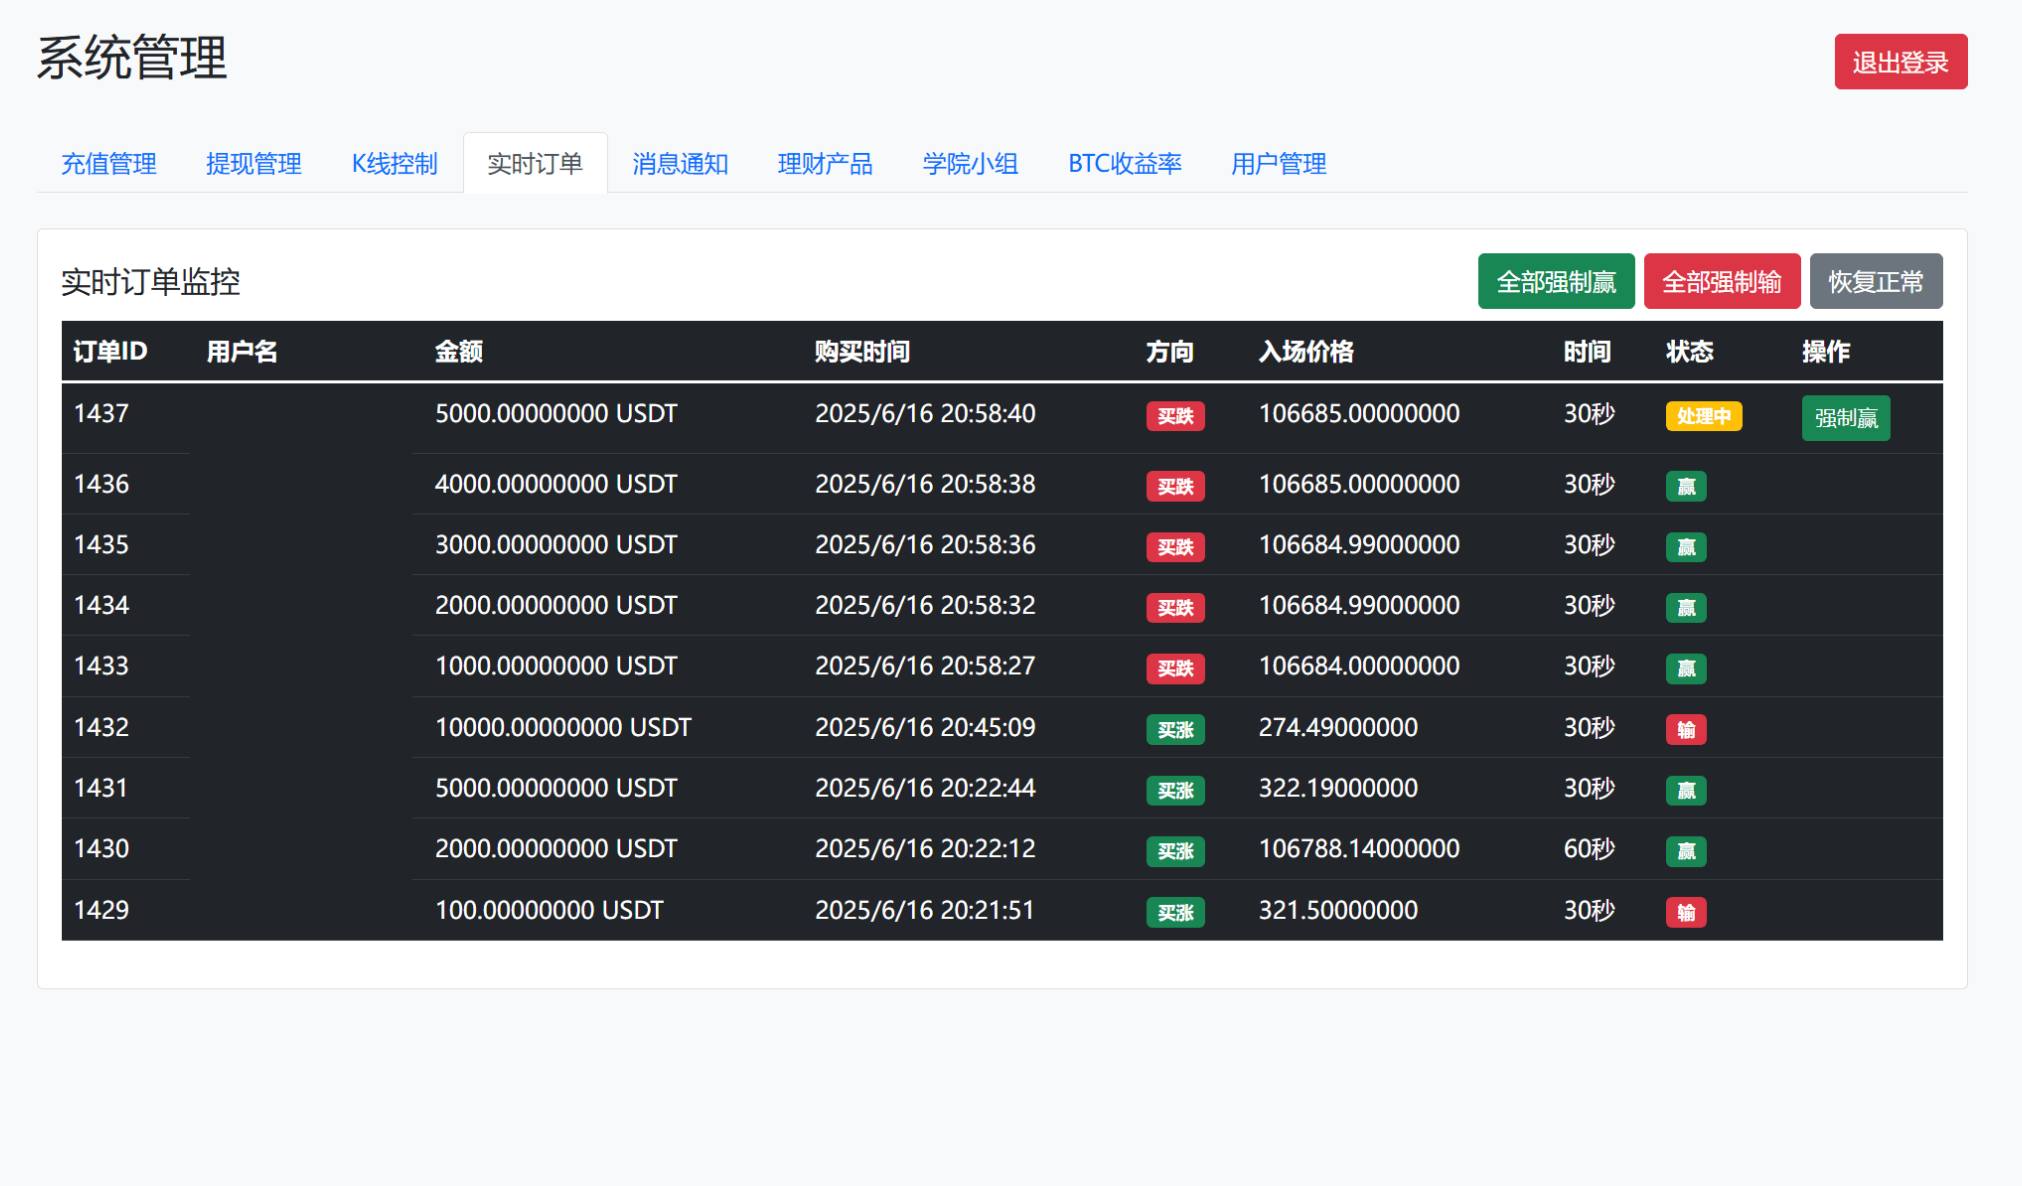Open the 充值管理 tab

(x=109, y=164)
